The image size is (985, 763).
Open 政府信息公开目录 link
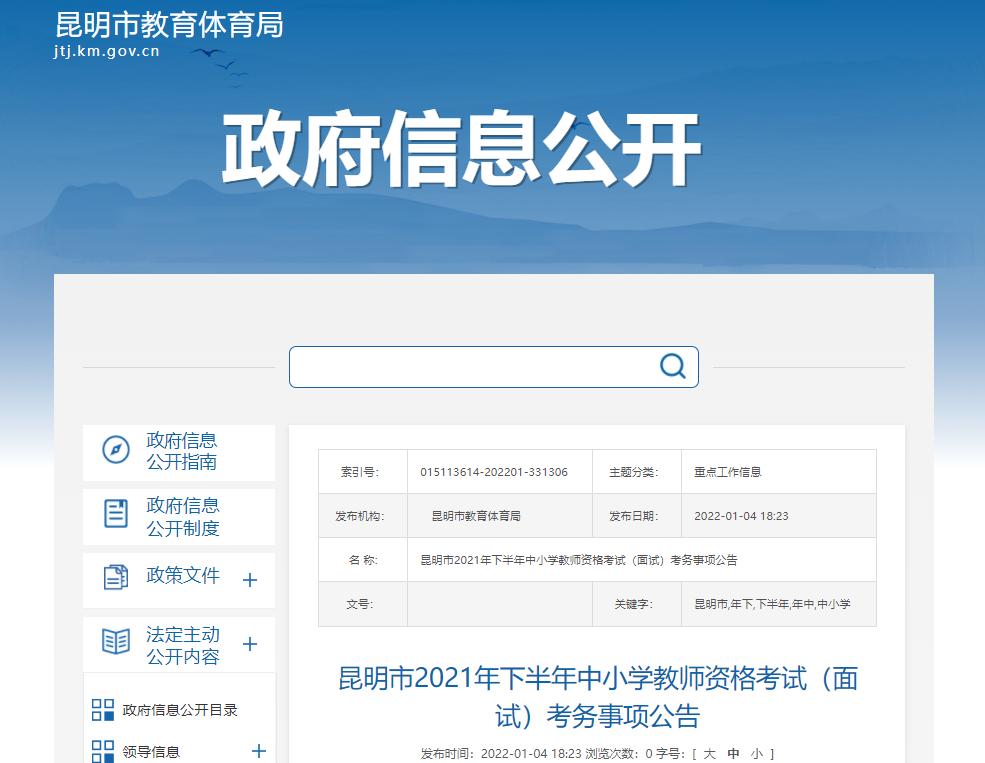click(x=180, y=710)
